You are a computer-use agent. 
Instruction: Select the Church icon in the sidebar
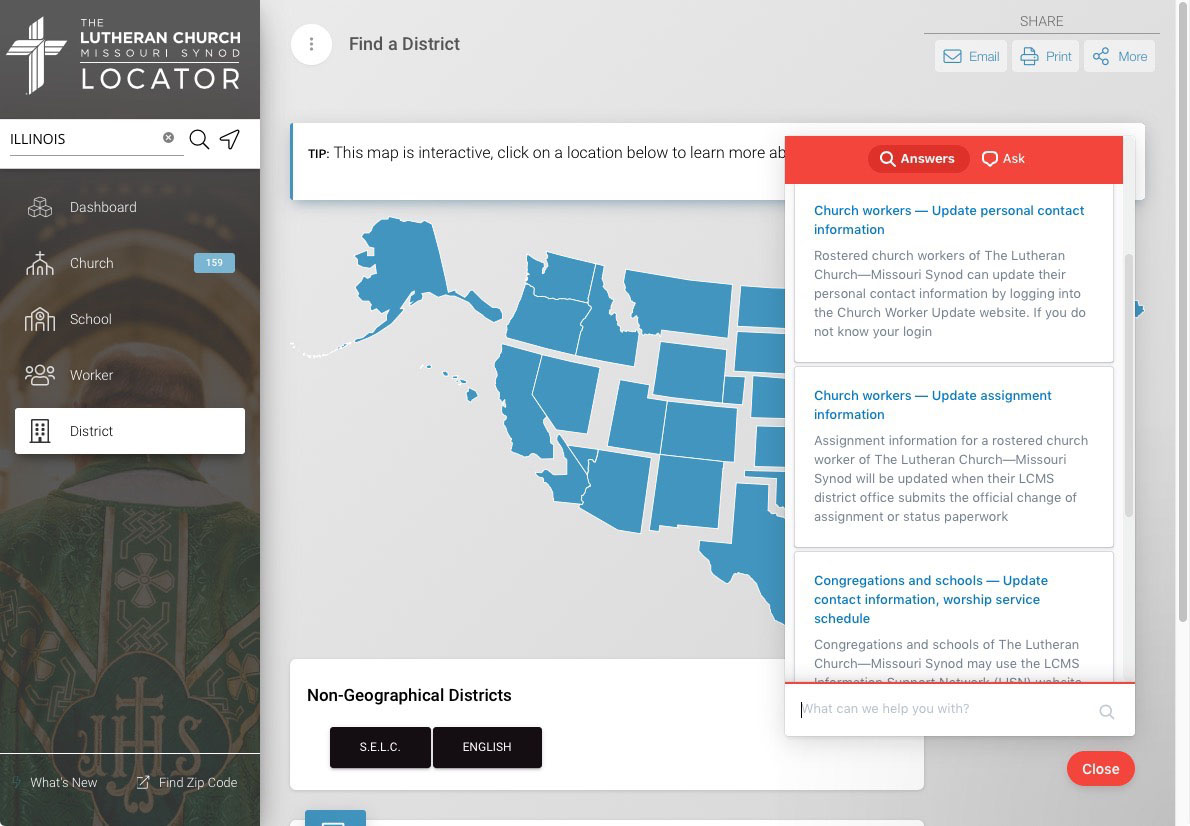pos(92,263)
